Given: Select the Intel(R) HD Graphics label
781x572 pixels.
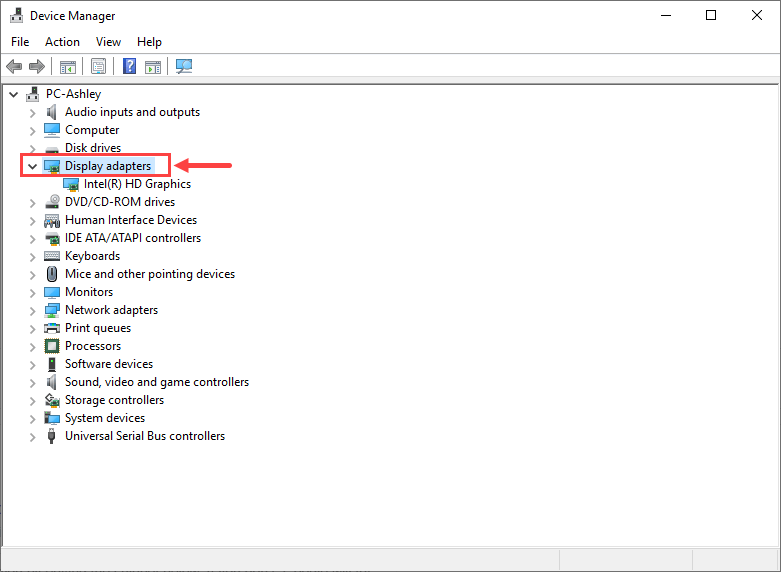Looking at the screenshot, I should (x=137, y=184).
